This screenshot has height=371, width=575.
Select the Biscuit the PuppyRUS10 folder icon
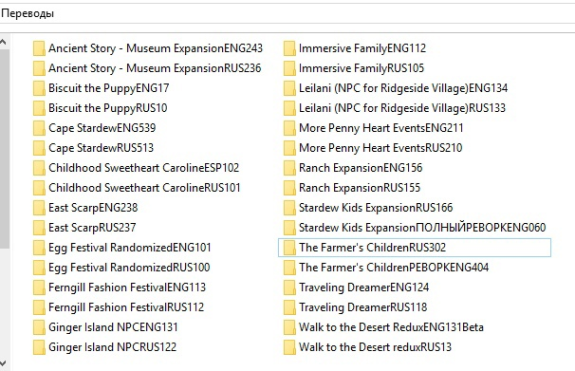coord(39,108)
